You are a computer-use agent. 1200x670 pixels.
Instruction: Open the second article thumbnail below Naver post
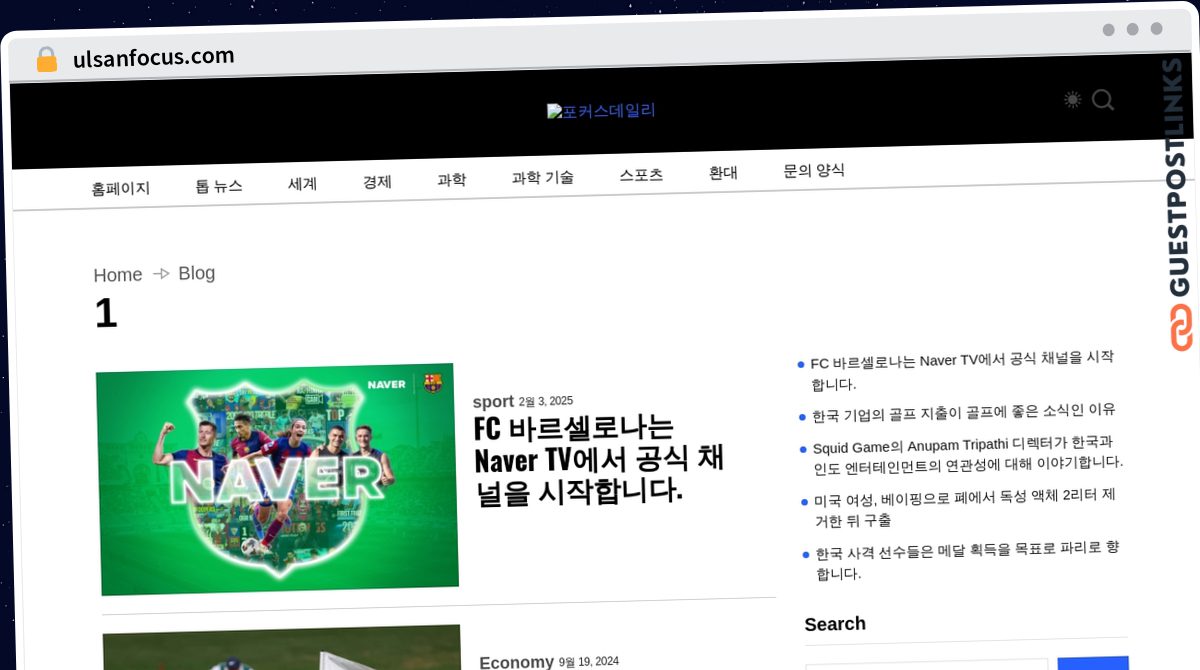[x=282, y=648]
